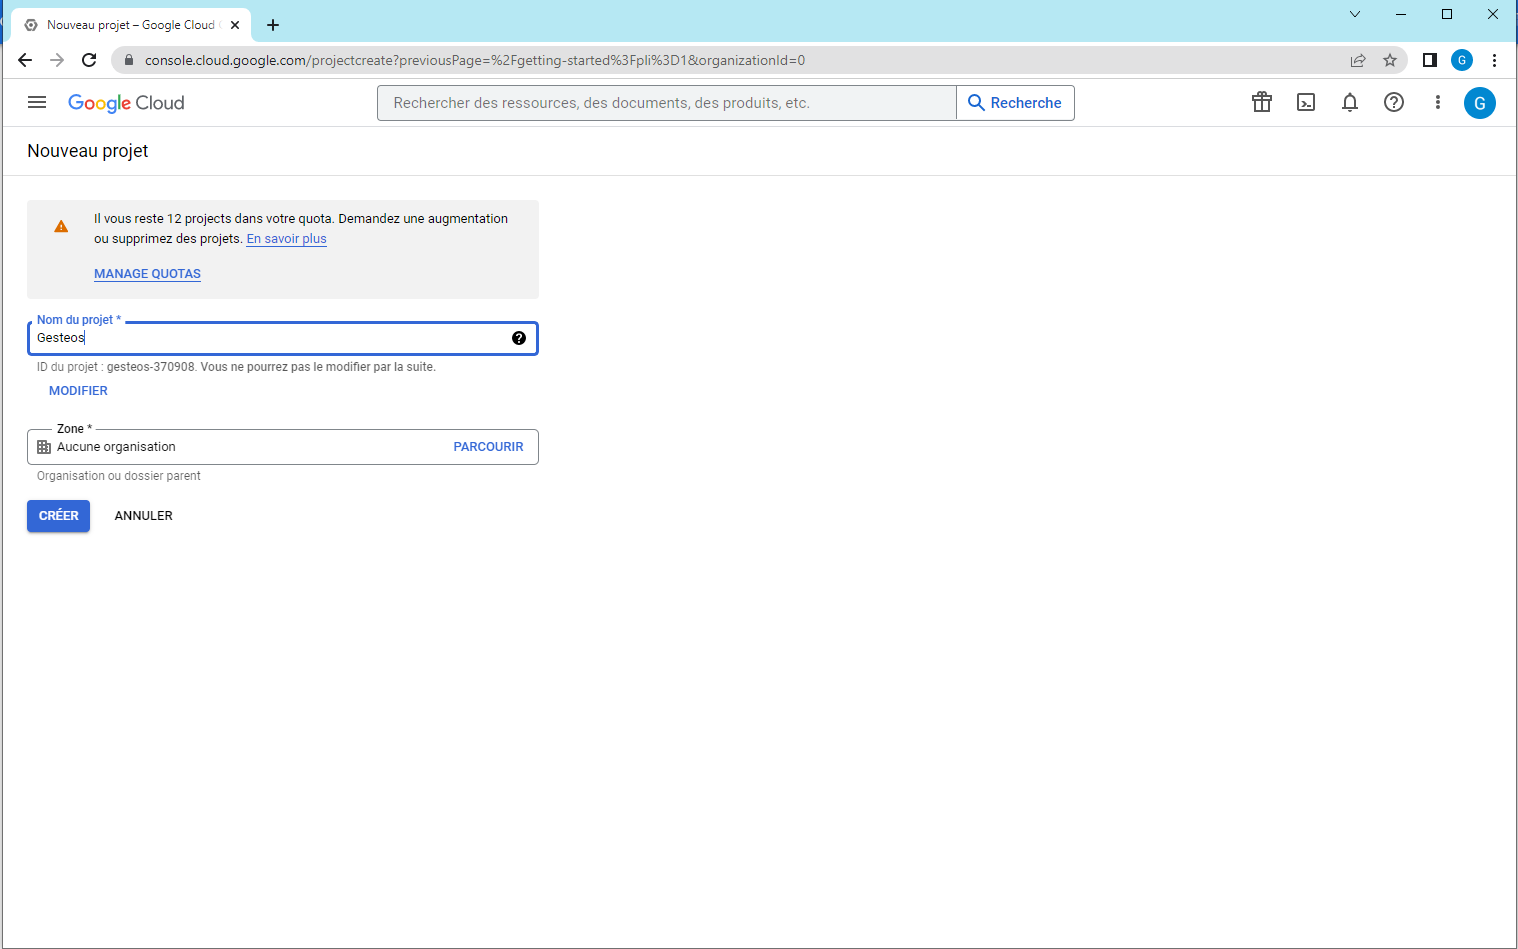Click the Recherche search button
Viewport: 1518px width, 949px height.
1015,103
